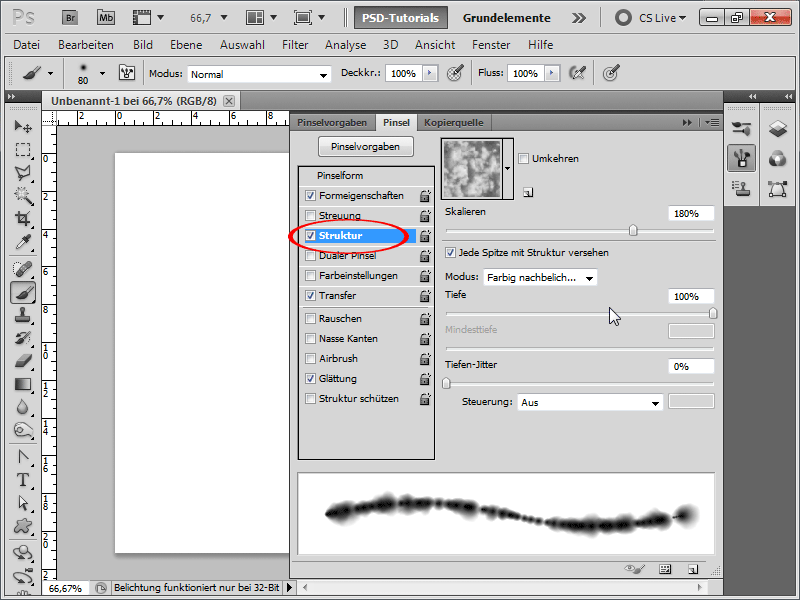
Task: Select the History Brush tool
Action: pyautogui.click(x=23, y=338)
